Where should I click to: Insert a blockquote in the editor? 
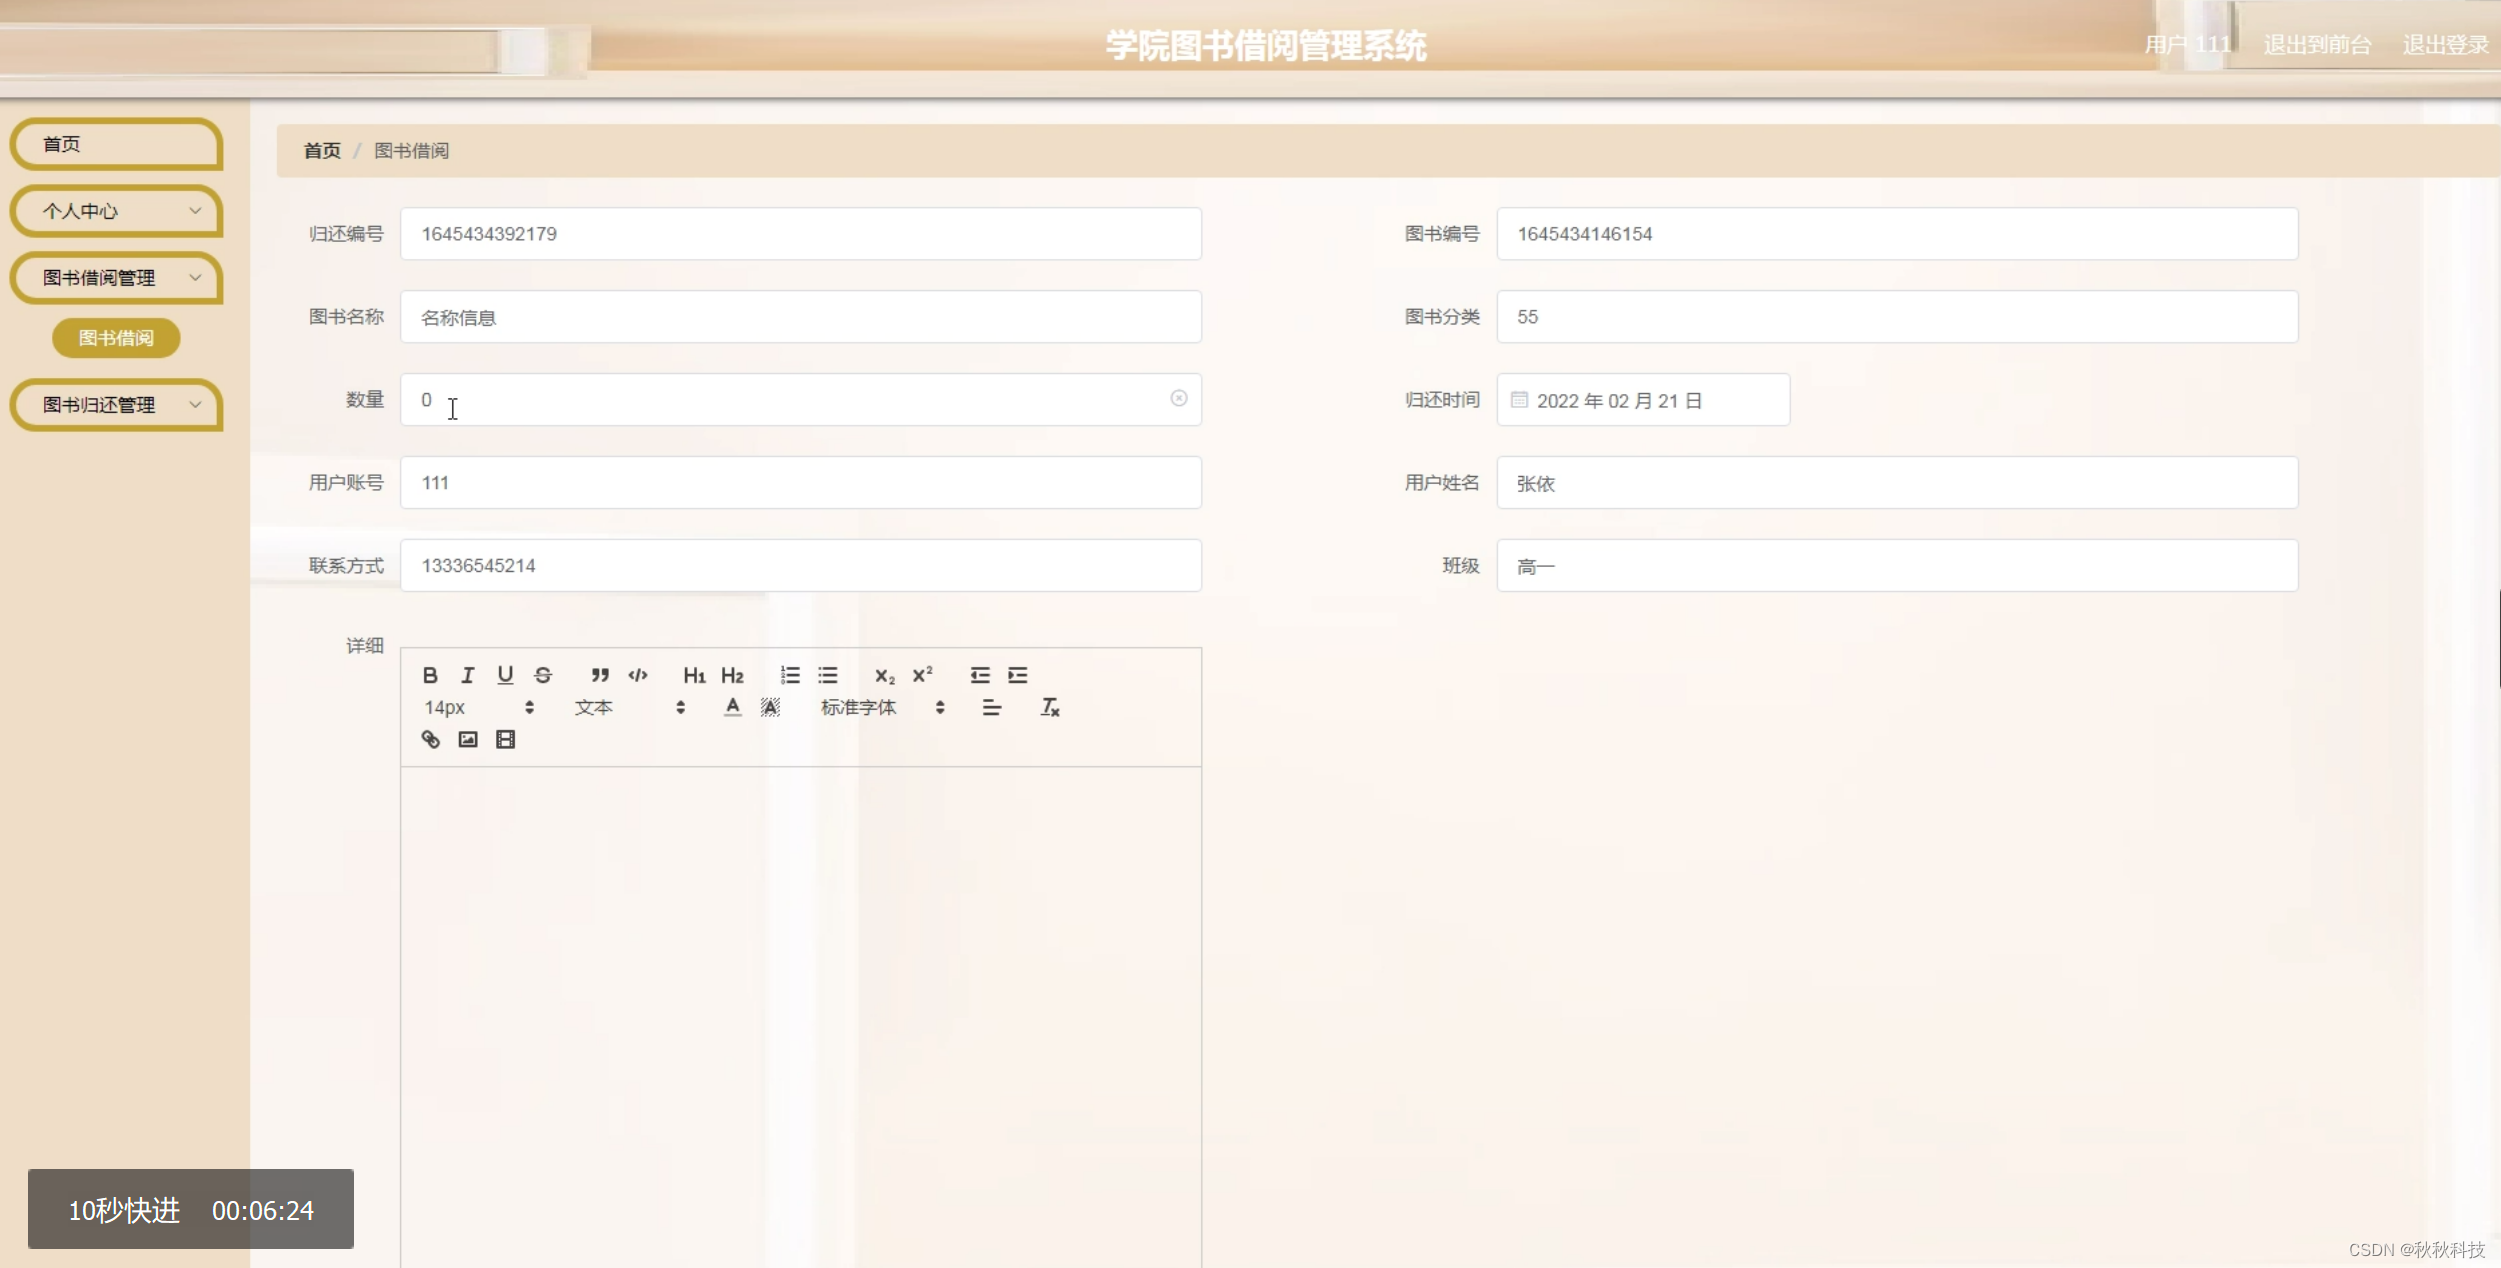(601, 675)
